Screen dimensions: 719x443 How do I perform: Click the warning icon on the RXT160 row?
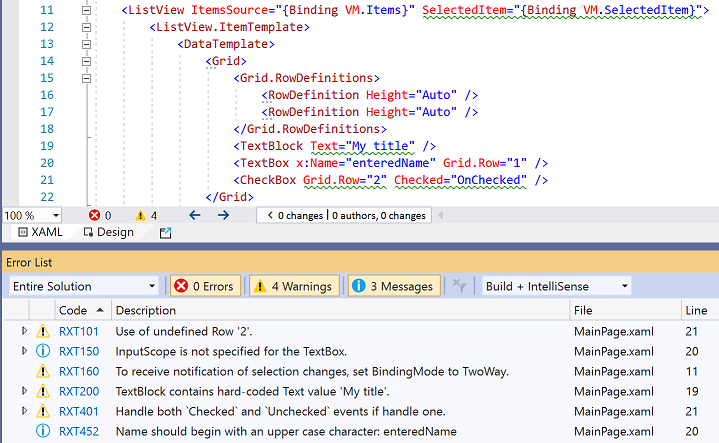pos(43,371)
